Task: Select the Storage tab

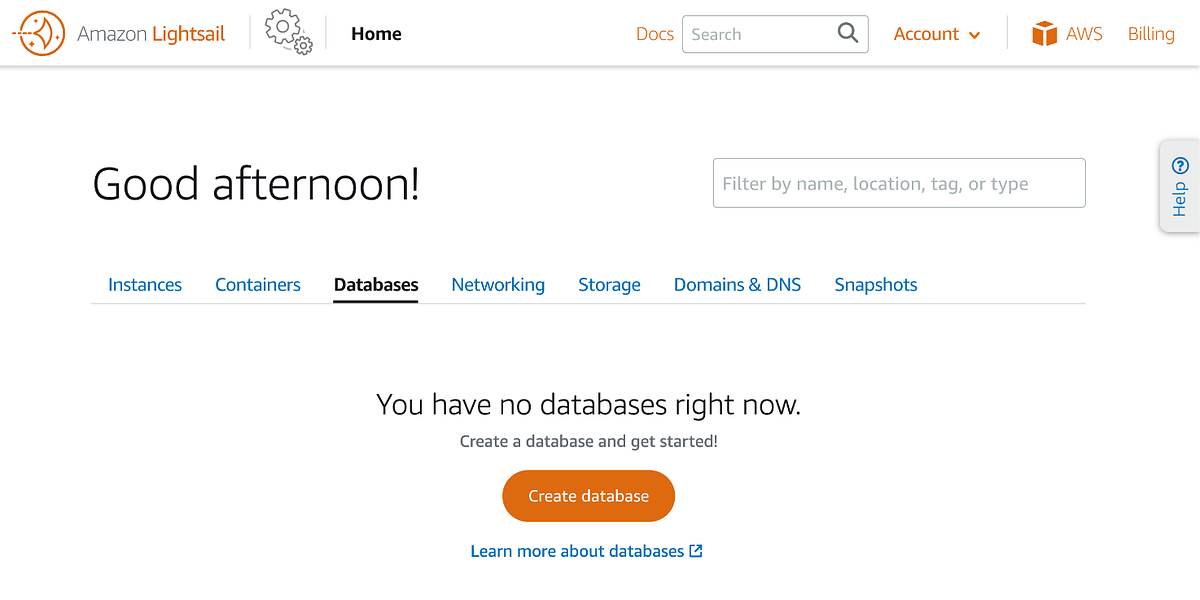Action: point(609,285)
